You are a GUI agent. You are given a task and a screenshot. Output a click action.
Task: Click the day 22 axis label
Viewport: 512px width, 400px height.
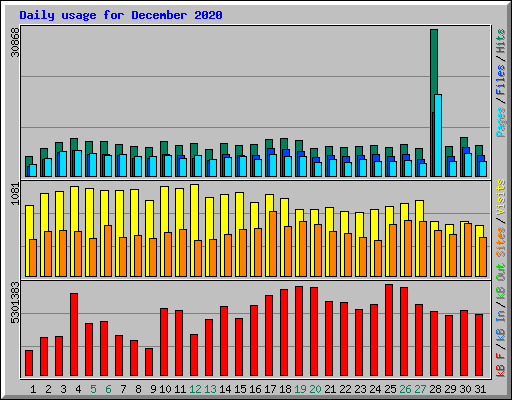click(x=345, y=389)
